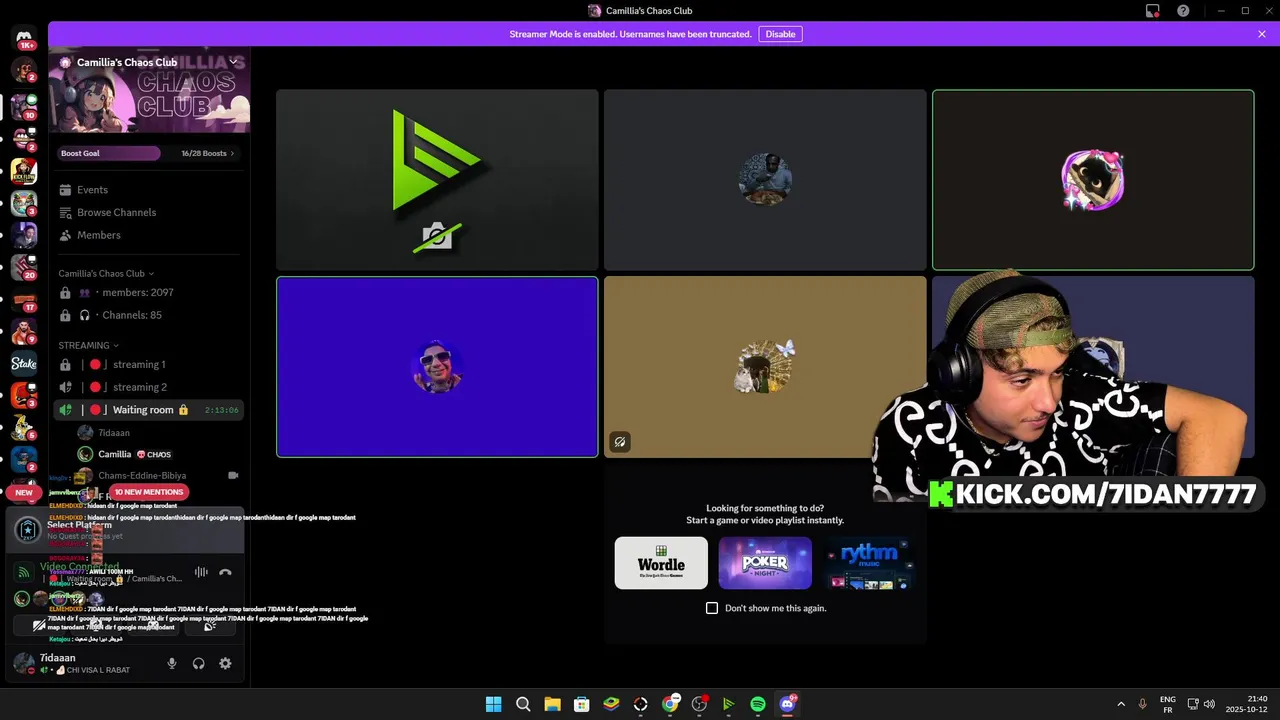Toggle camera in voice controls

point(39,626)
